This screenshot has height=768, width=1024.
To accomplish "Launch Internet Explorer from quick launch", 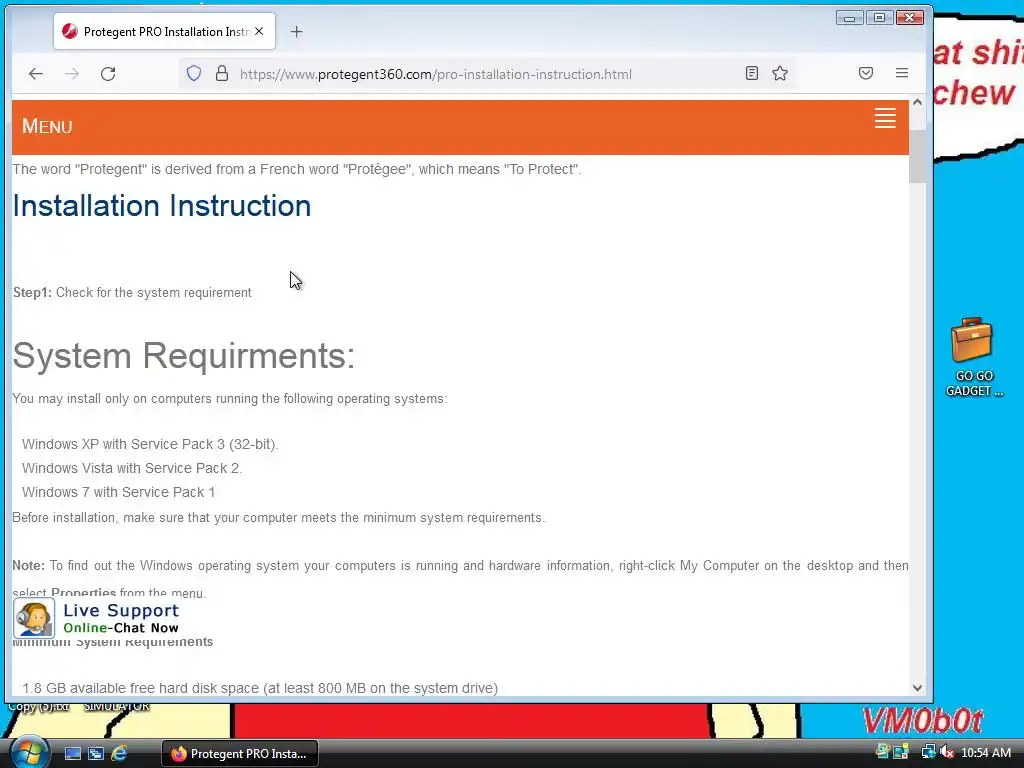I will point(119,754).
